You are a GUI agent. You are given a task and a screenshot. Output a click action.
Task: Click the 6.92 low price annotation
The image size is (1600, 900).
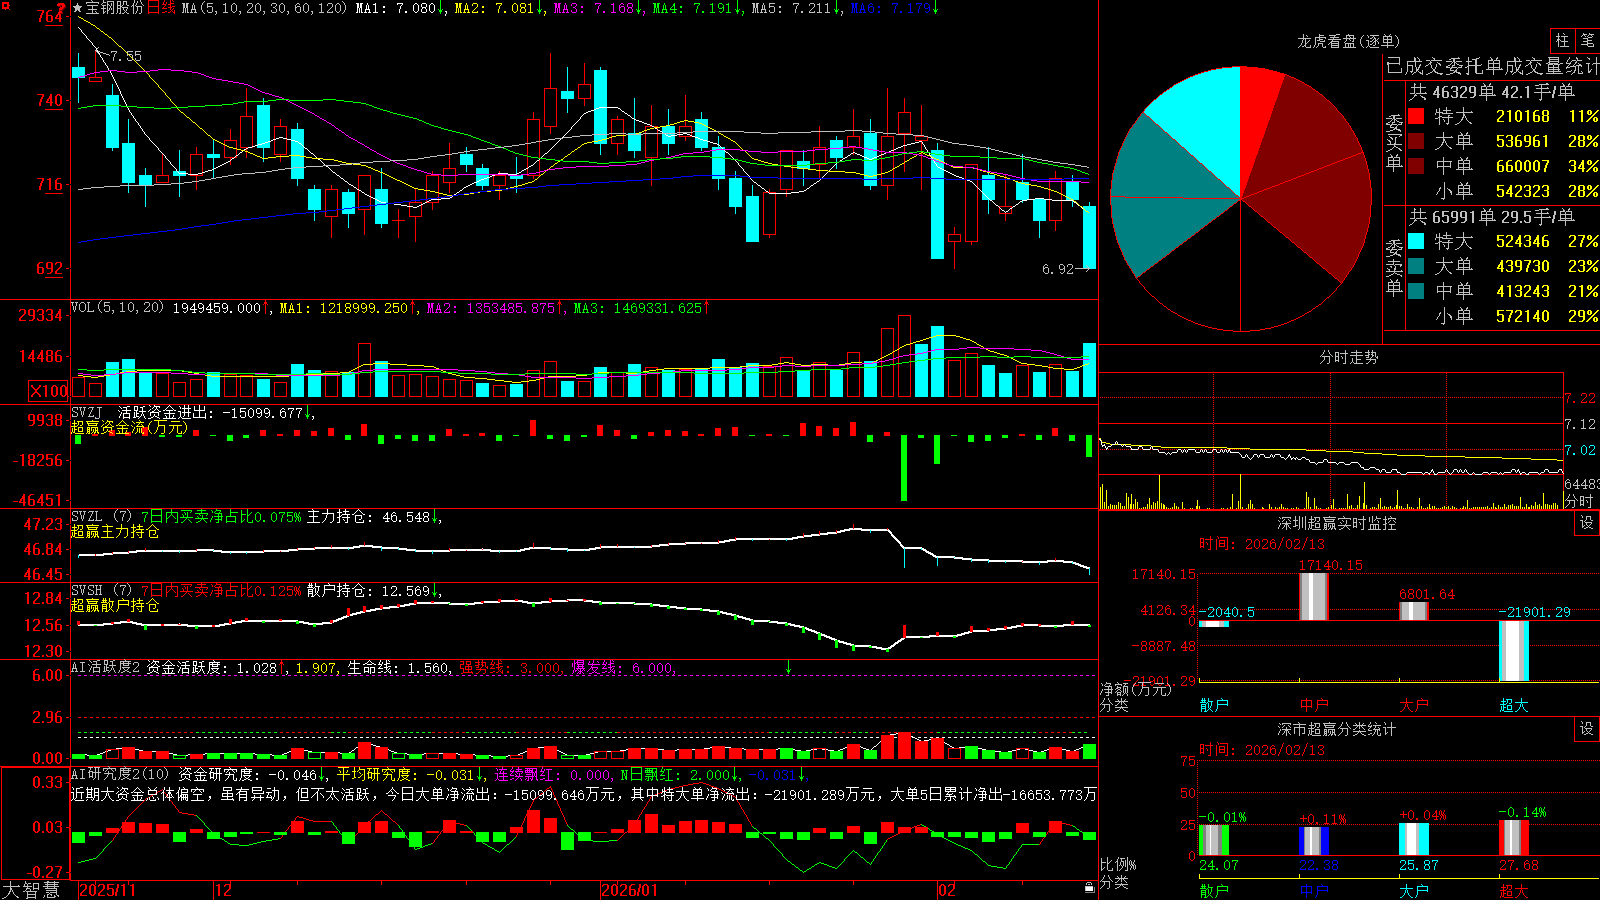tap(1057, 269)
